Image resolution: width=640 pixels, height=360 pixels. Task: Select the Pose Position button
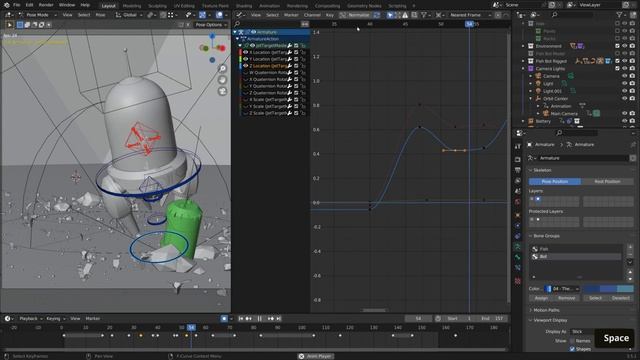click(555, 181)
